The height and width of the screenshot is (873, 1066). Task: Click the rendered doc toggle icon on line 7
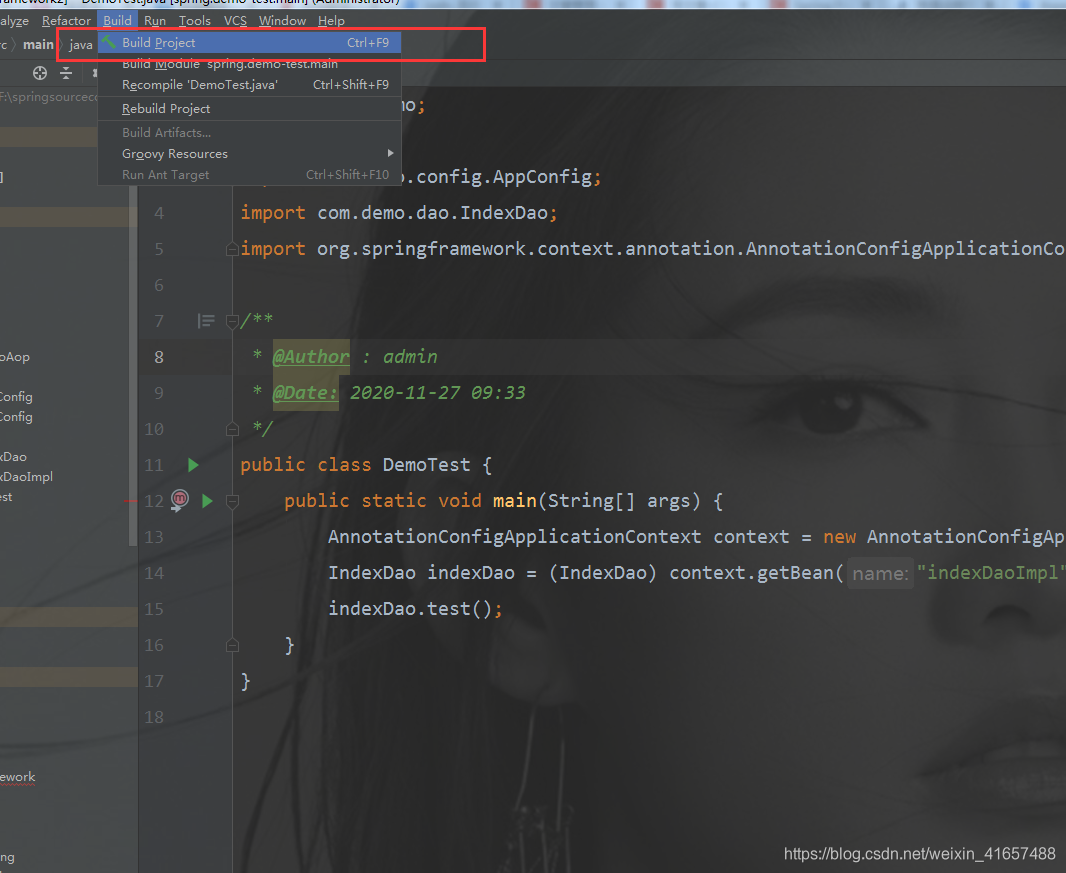coord(206,321)
